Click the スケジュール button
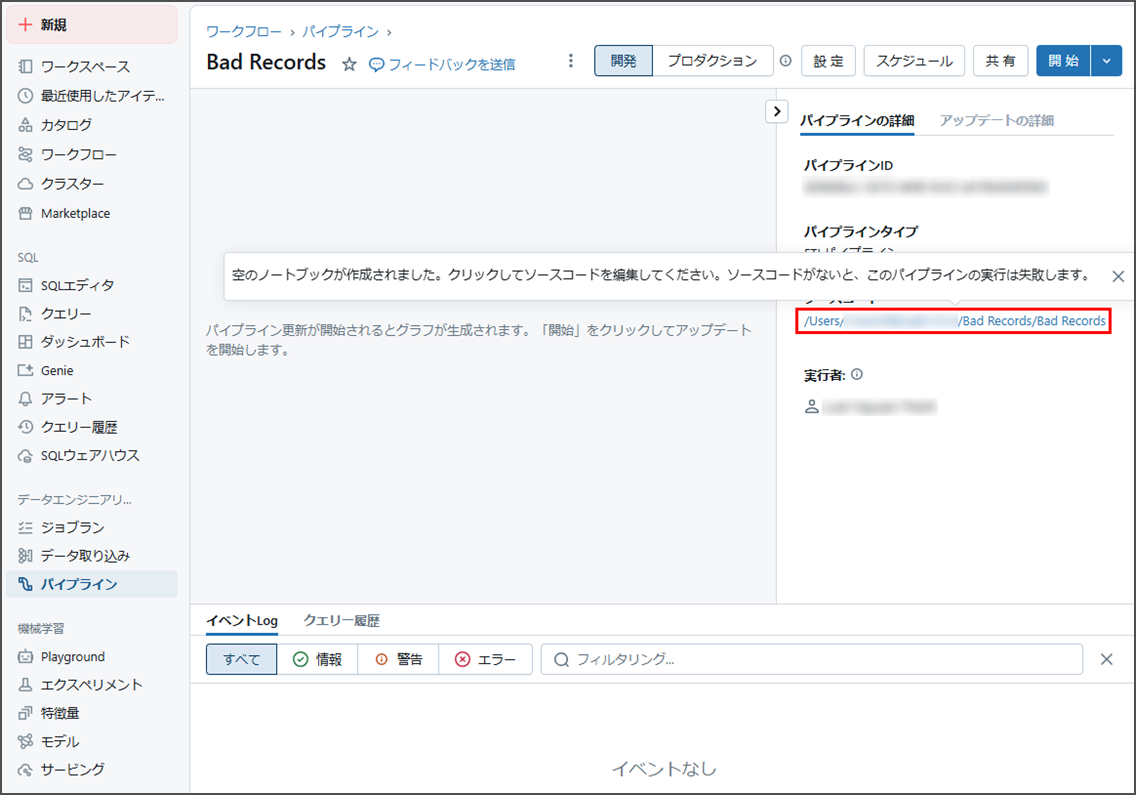The width and height of the screenshot is (1136, 795). click(914, 61)
